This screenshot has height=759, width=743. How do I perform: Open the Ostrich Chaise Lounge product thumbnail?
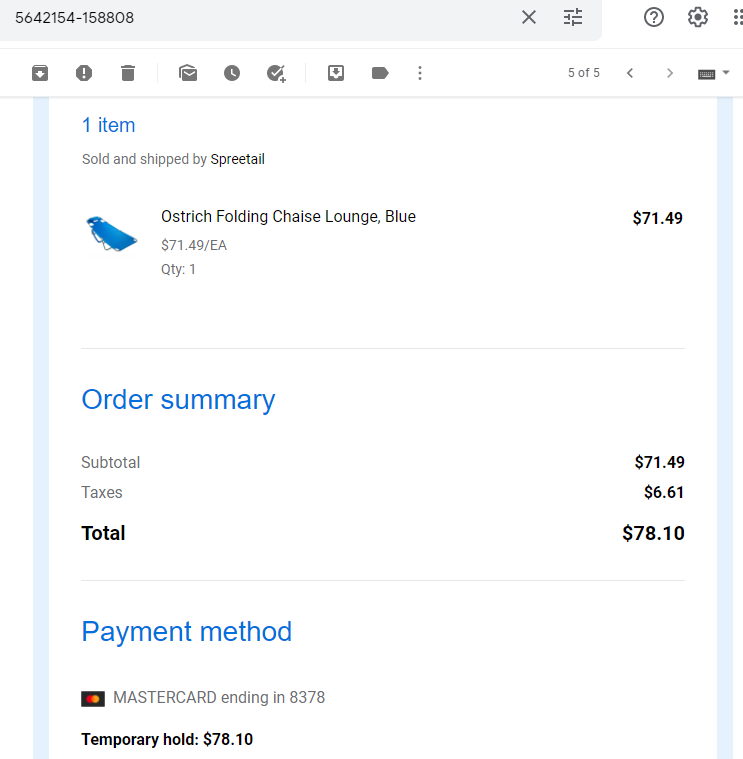pyautogui.click(x=112, y=234)
